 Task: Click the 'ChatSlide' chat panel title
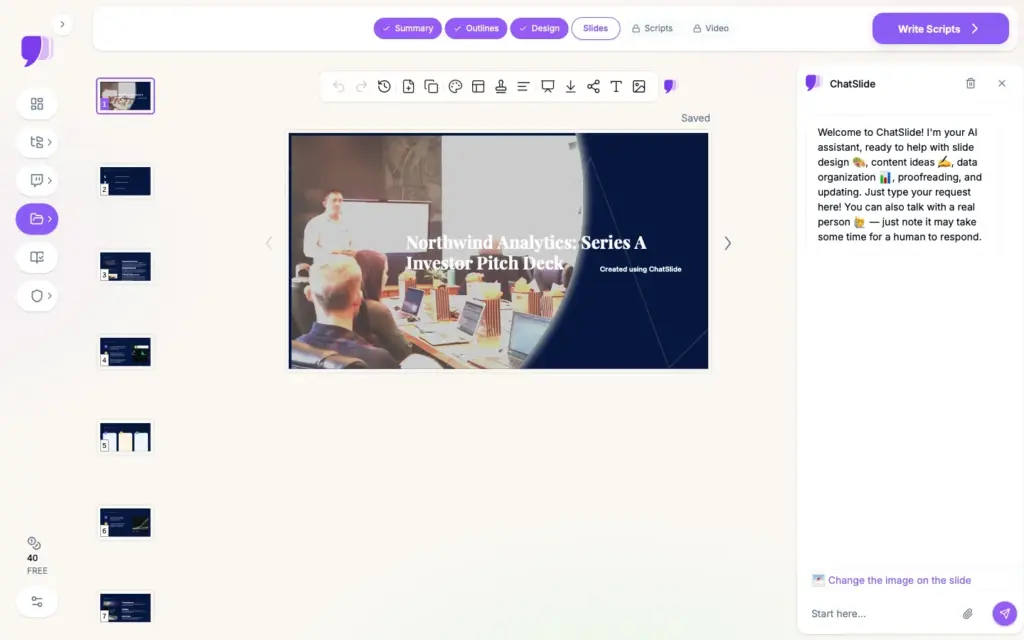click(852, 84)
